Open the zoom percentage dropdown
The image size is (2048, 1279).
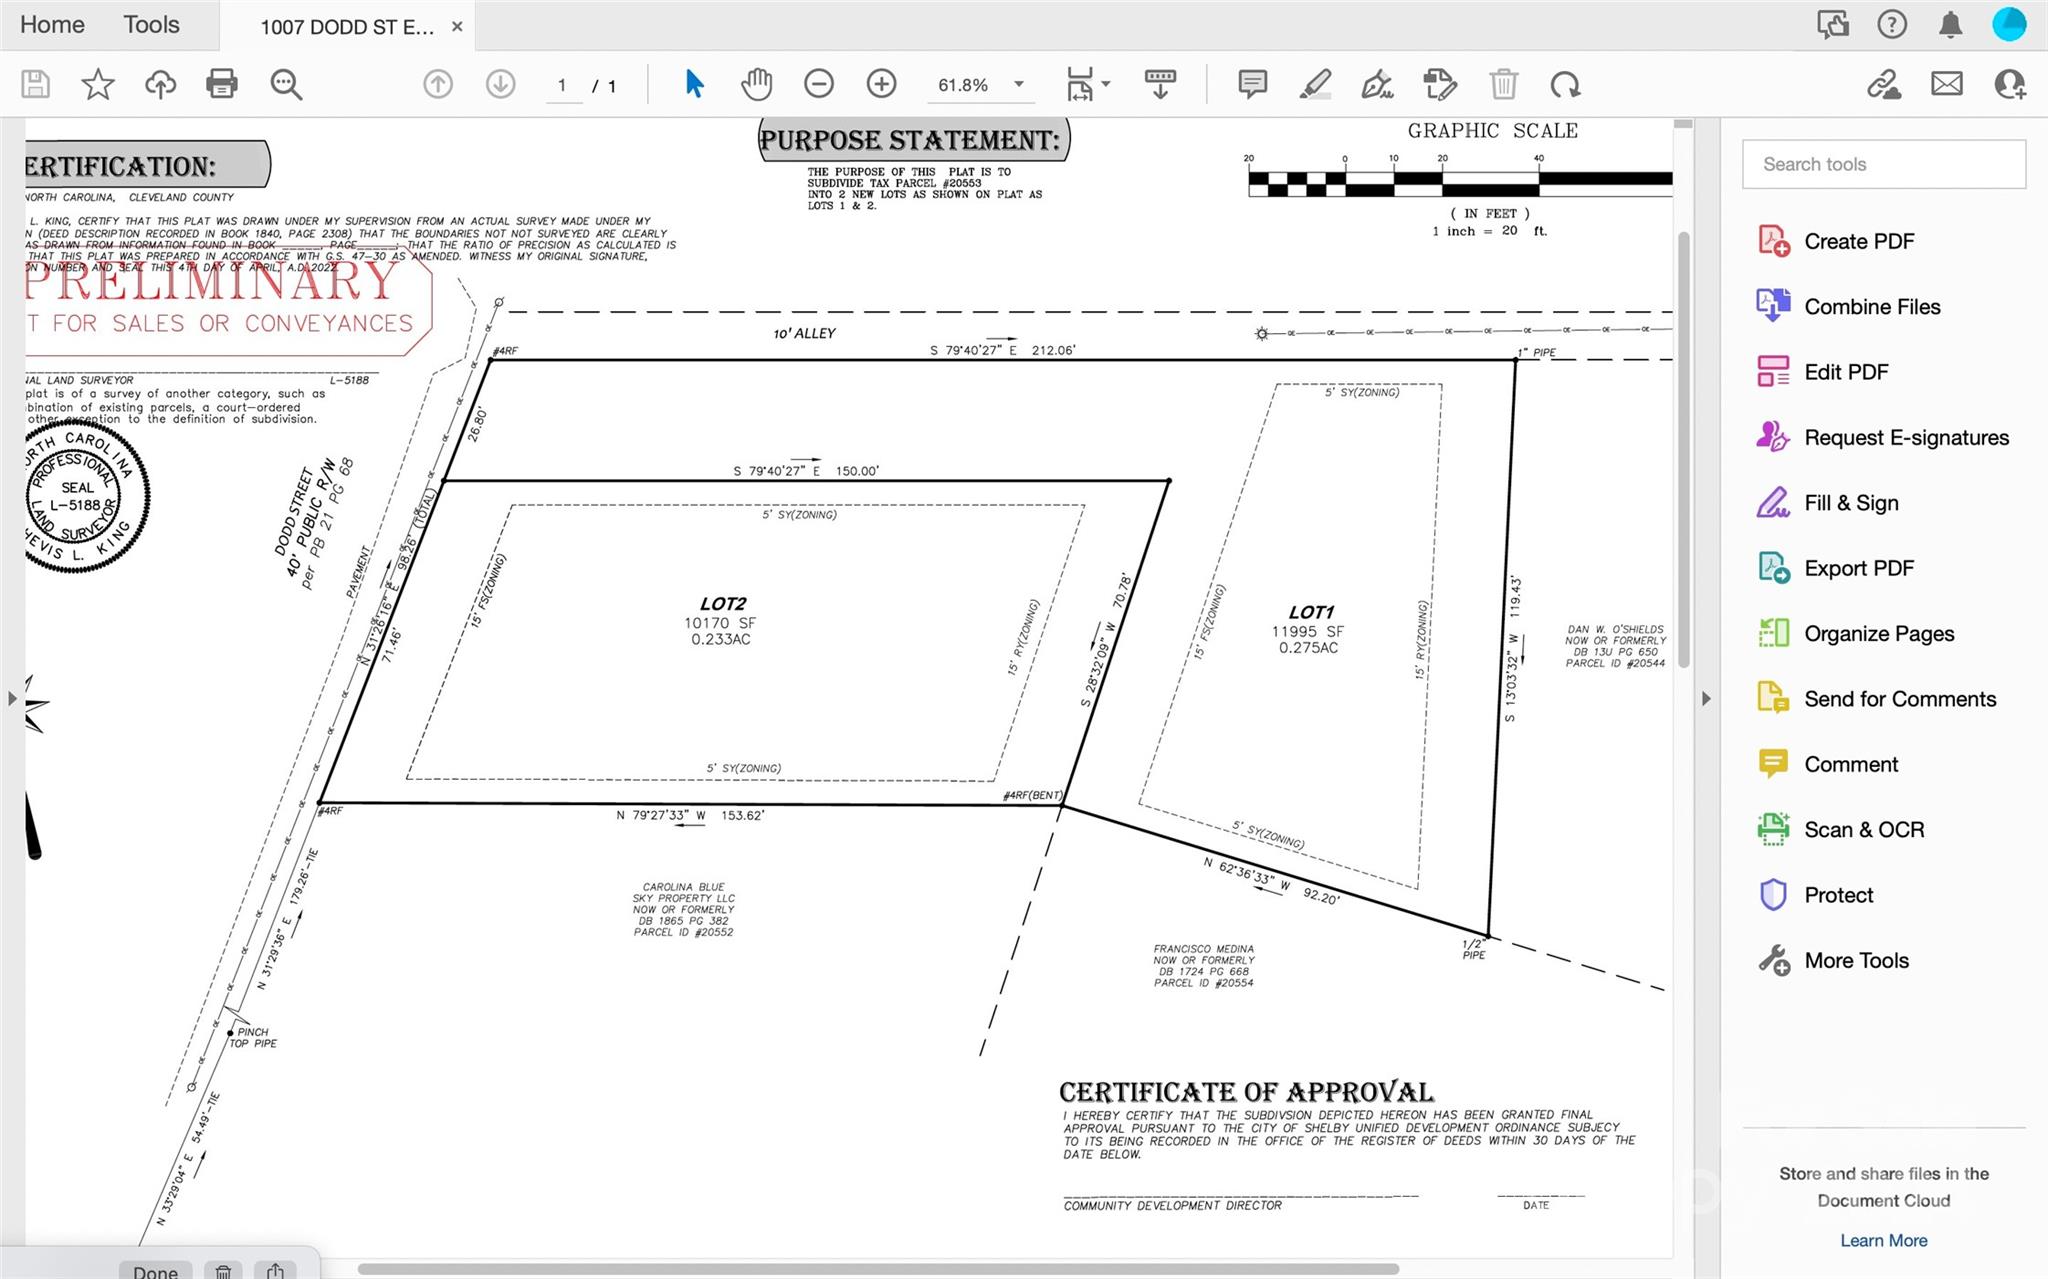(x=1019, y=84)
